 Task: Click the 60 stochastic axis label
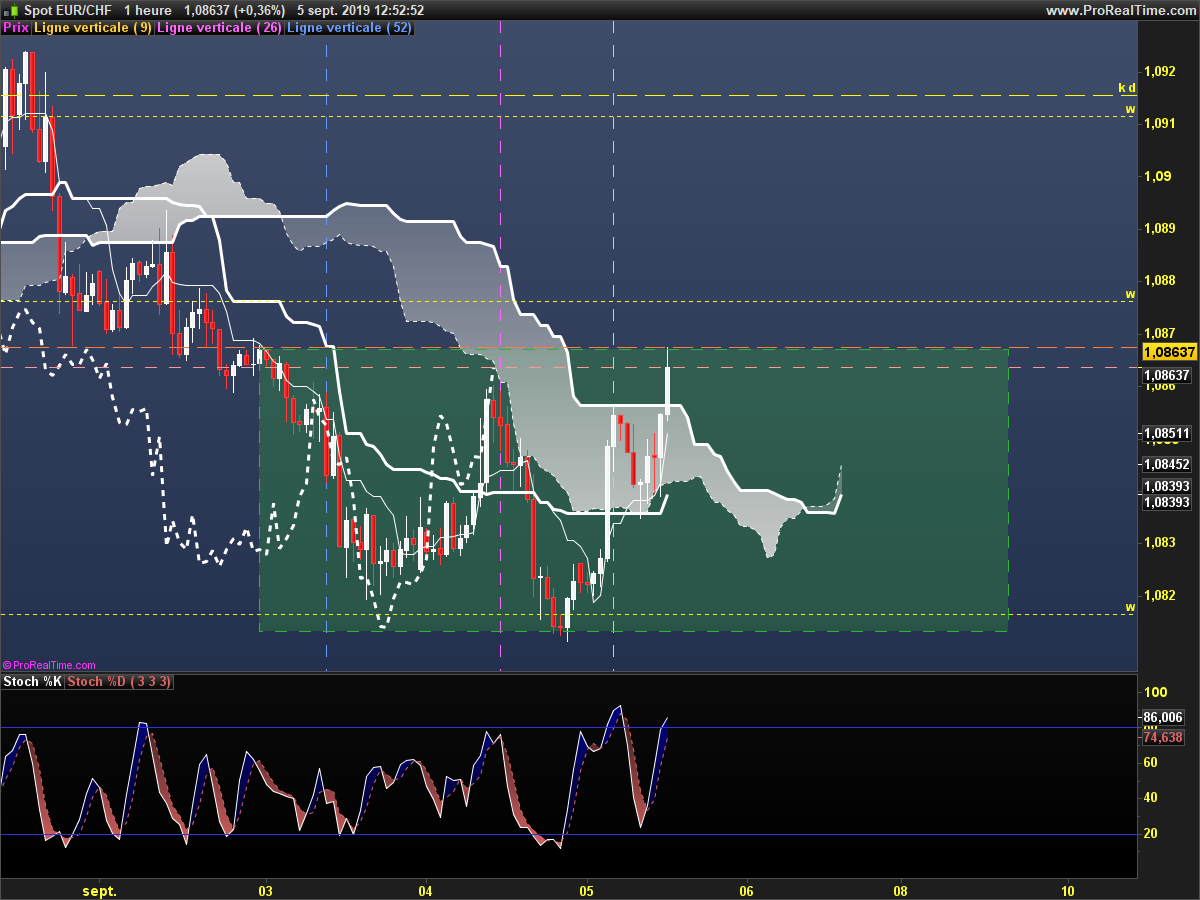click(x=1151, y=763)
